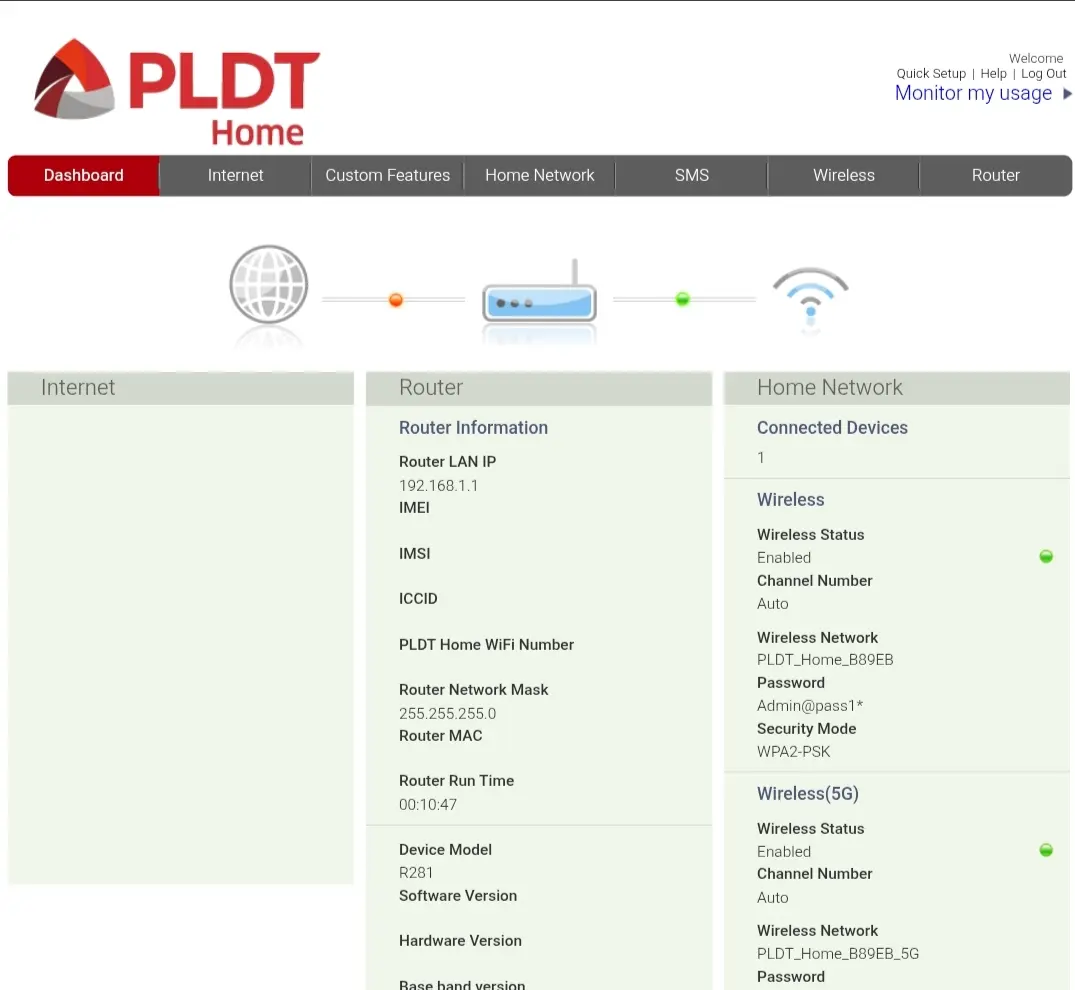The image size is (1075, 990).
Task: Switch to the Internet tab
Action: [x=235, y=176]
